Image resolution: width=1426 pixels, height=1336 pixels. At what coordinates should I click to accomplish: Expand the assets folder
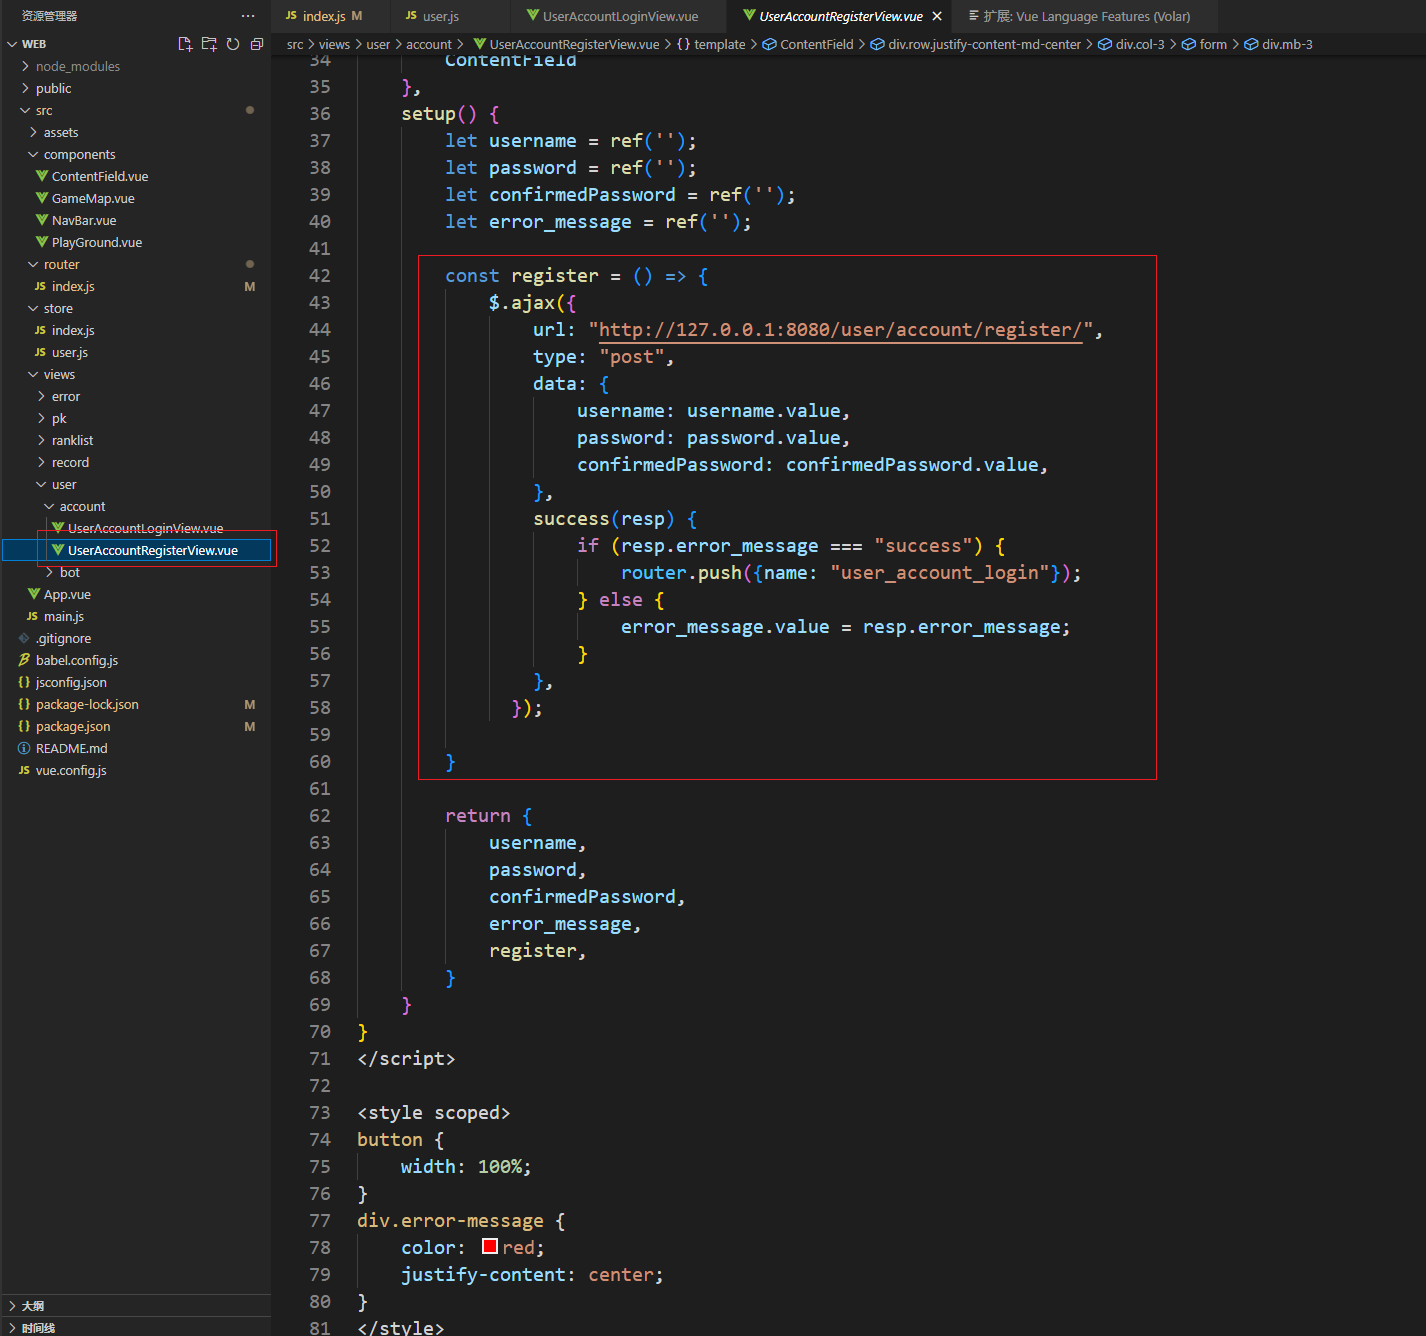(61, 132)
